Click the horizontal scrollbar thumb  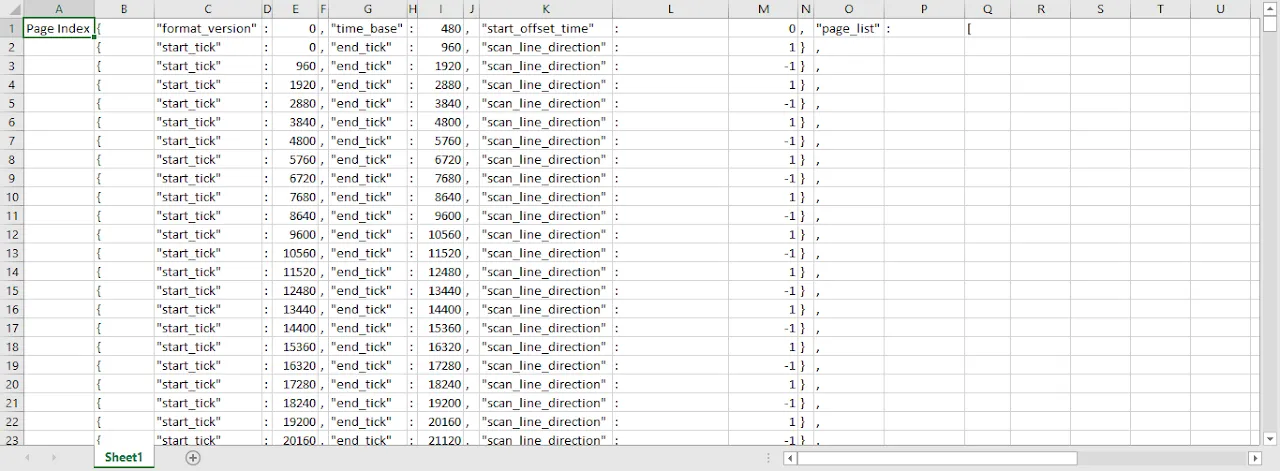point(937,458)
